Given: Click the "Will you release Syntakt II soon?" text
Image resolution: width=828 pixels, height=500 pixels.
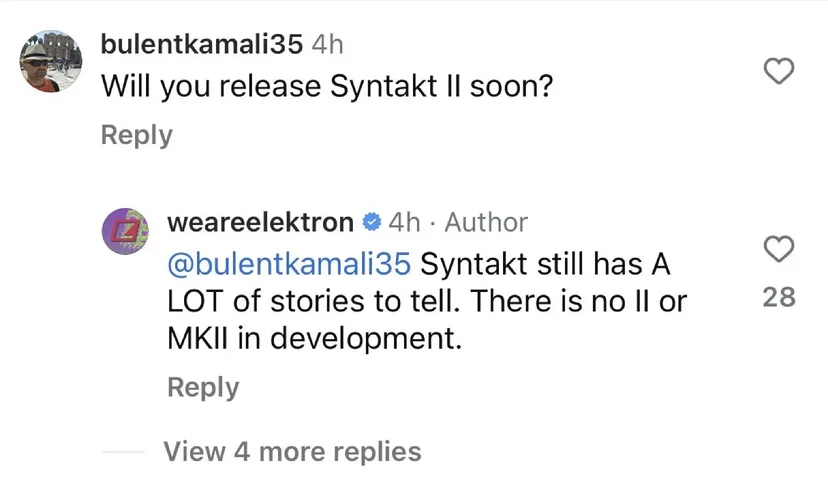Looking at the screenshot, I should coord(328,87).
